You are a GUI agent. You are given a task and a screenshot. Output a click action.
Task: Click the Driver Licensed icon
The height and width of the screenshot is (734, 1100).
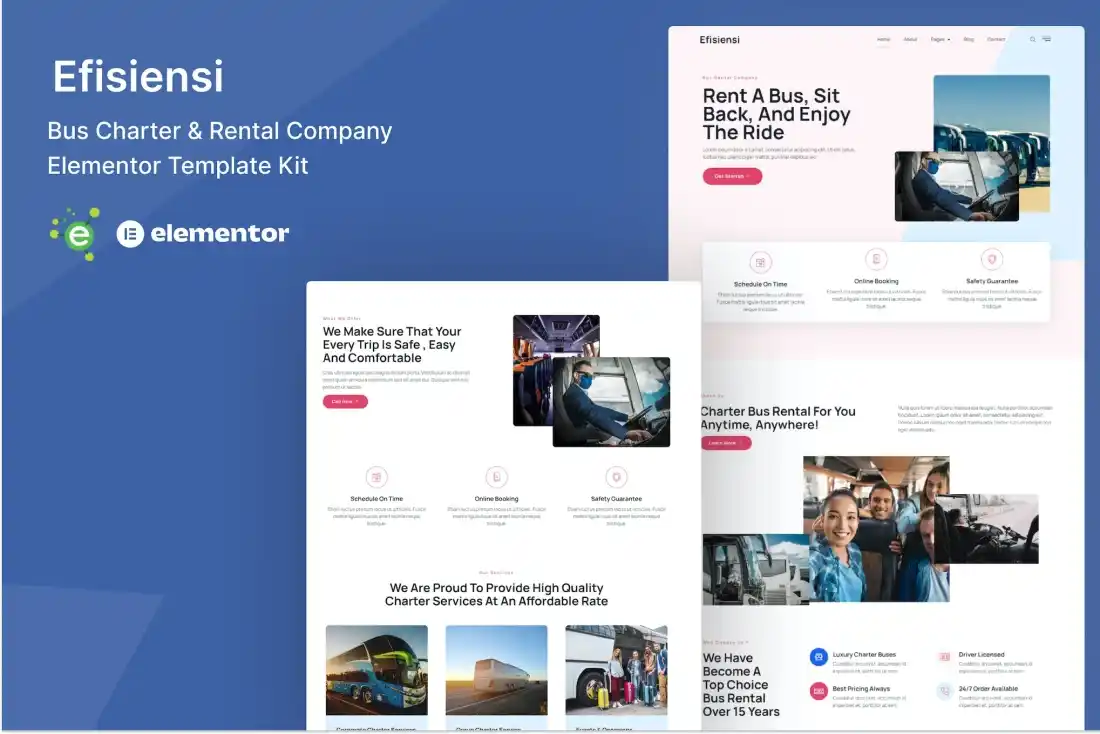coord(944,657)
